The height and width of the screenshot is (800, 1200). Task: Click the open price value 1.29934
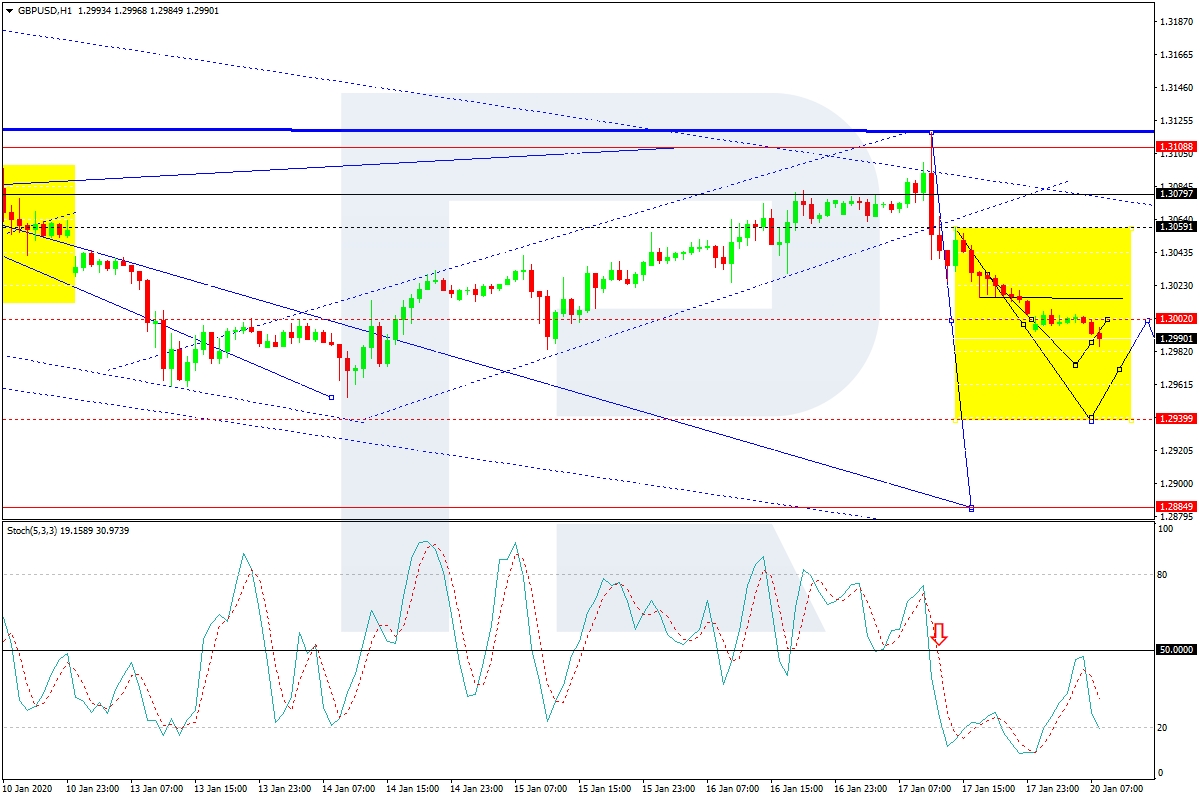pyautogui.click(x=95, y=10)
